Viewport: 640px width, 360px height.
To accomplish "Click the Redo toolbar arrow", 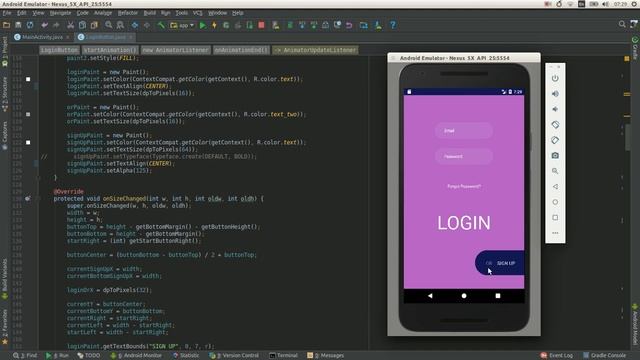I will tap(56, 25).
